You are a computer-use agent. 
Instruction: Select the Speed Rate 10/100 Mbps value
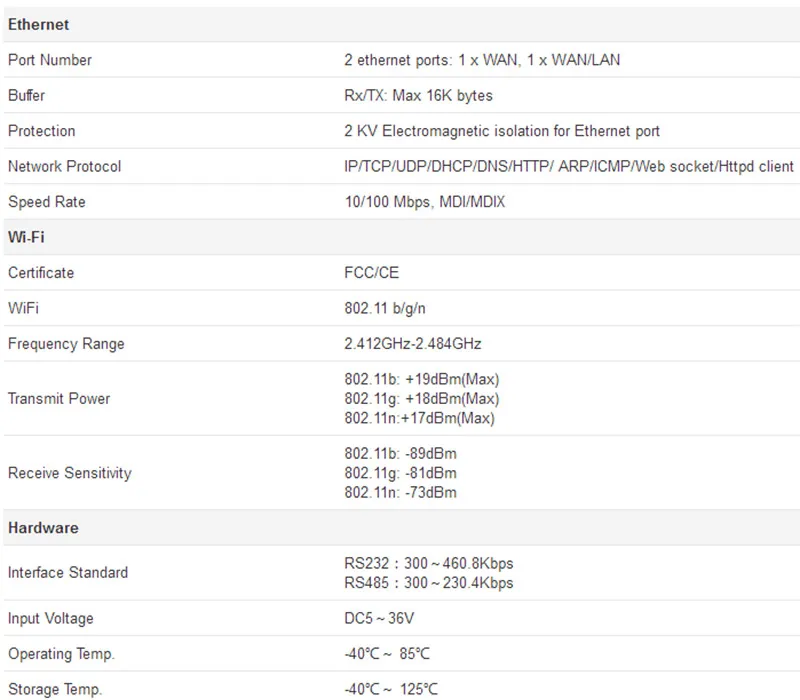click(424, 202)
